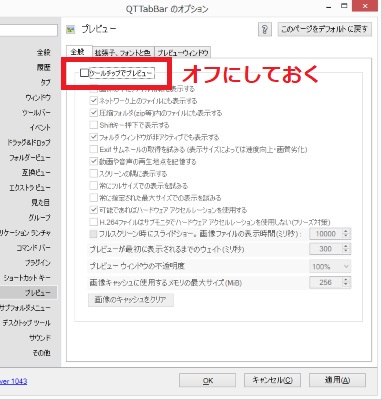Toggle フルスクリーン時にスライドショー checkbox
This screenshot has width=382, height=400.
click(x=93, y=234)
